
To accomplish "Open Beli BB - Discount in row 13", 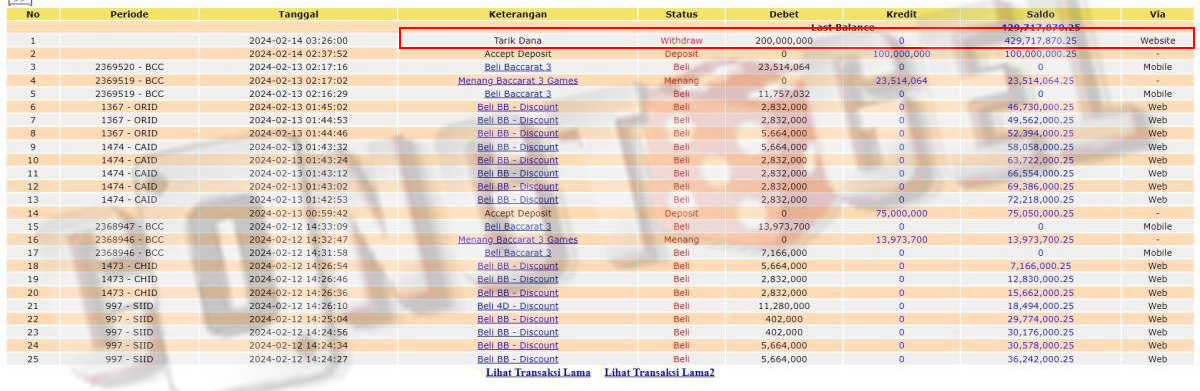I will (517, 199).
